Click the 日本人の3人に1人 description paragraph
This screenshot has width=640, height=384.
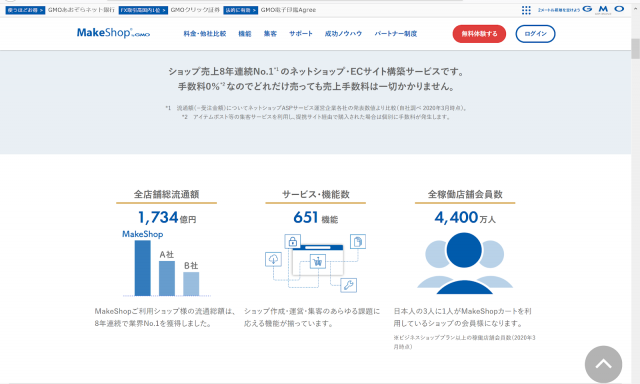pyautogui.click(x=462, y=317)
